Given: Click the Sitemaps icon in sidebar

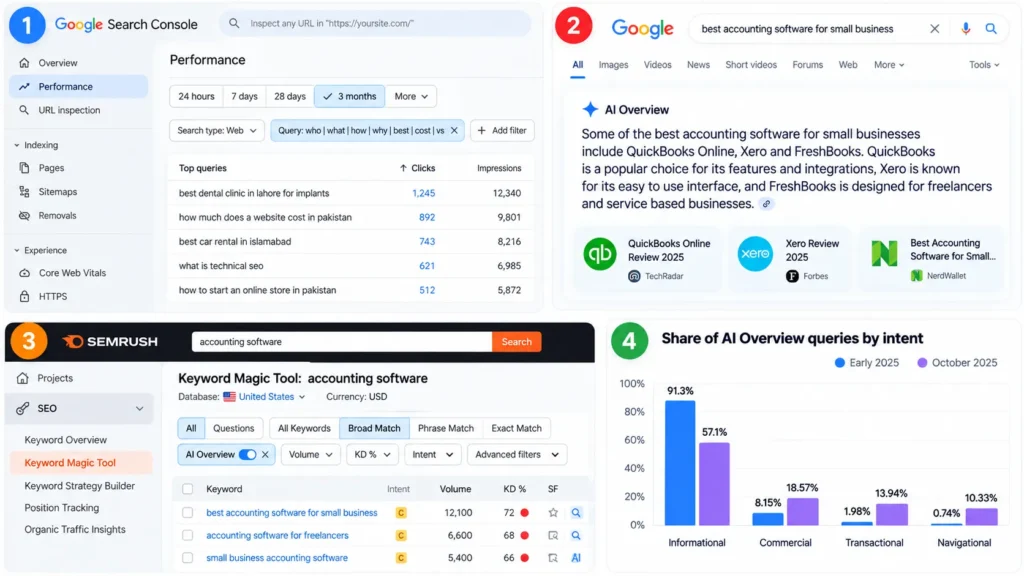Looking at the screenshot, I should [x=24, y=191].
